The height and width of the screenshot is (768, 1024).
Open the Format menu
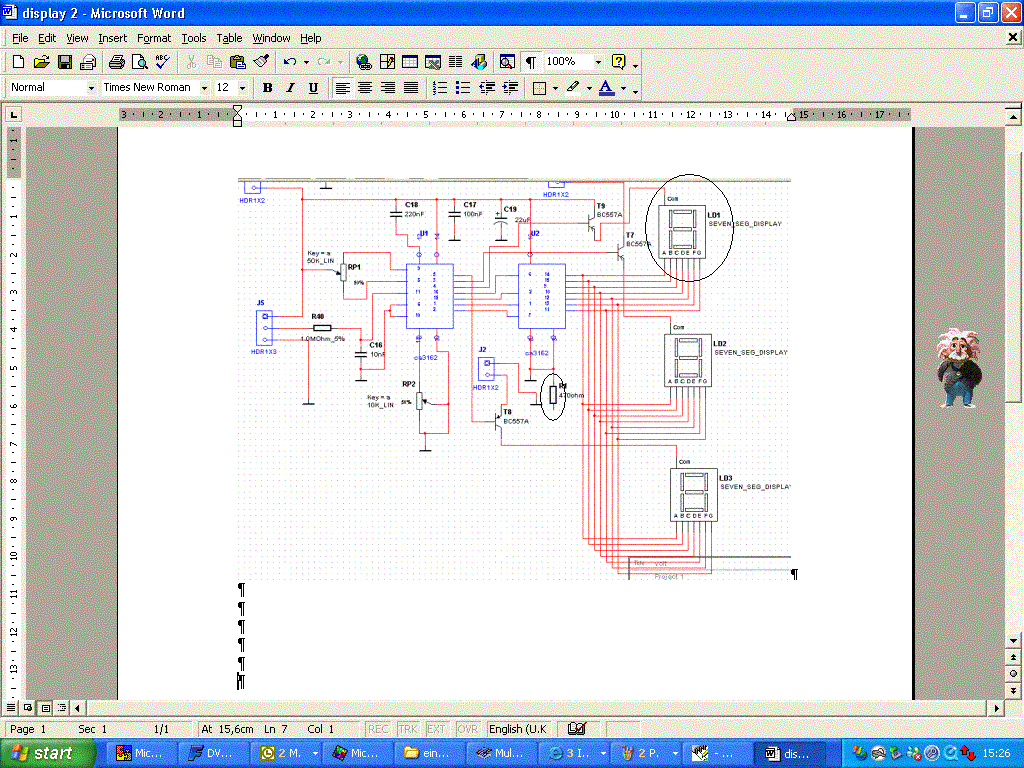[x=154, y=38]
